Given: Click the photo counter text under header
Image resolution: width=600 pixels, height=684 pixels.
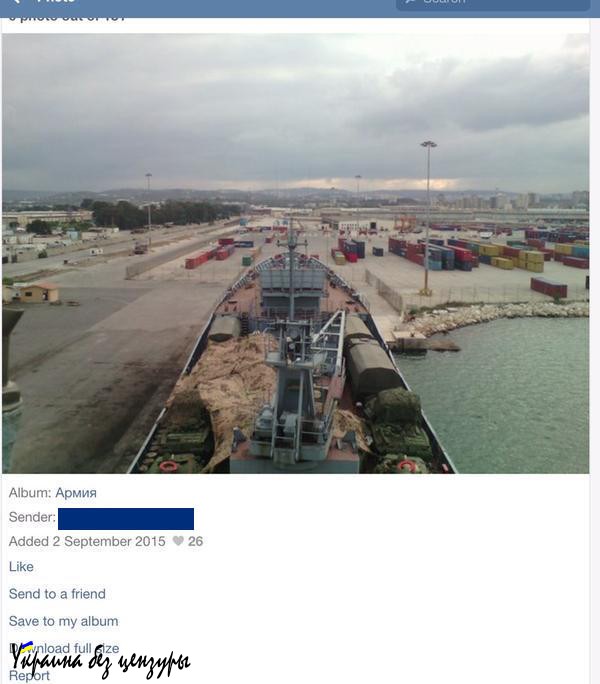Looking at the screenshot, I should 67,18.
